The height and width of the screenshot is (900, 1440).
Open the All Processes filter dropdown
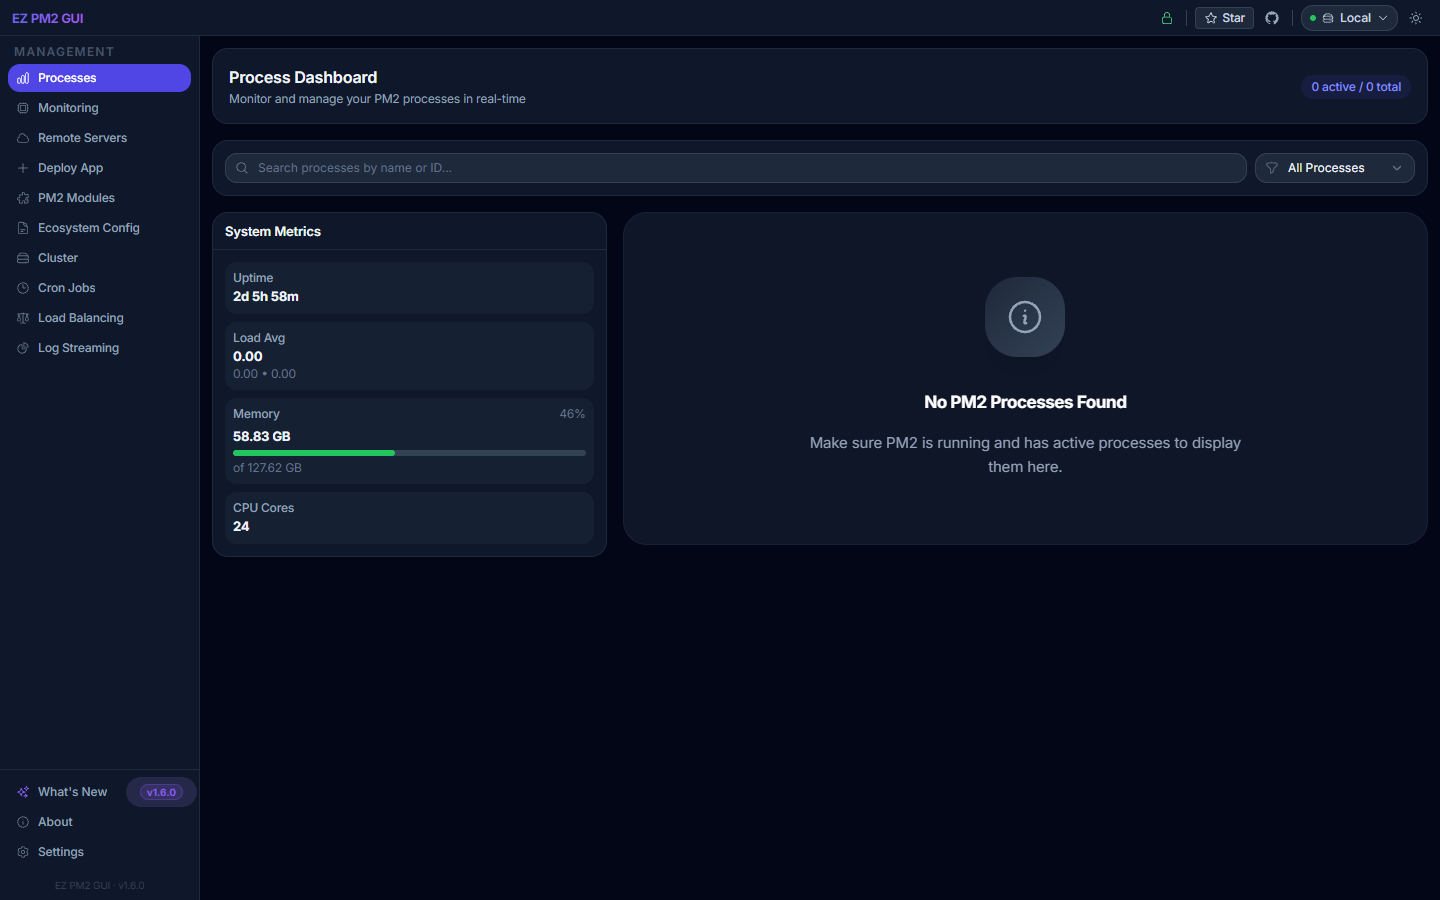point(1334,167)
